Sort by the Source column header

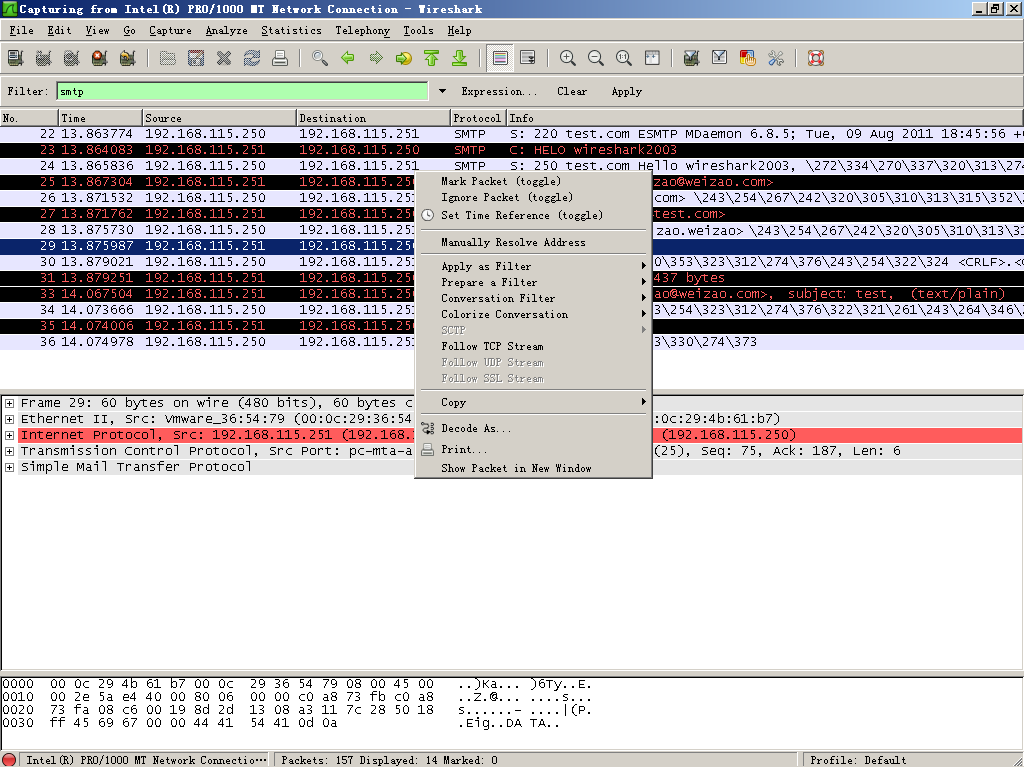(219, 118)
